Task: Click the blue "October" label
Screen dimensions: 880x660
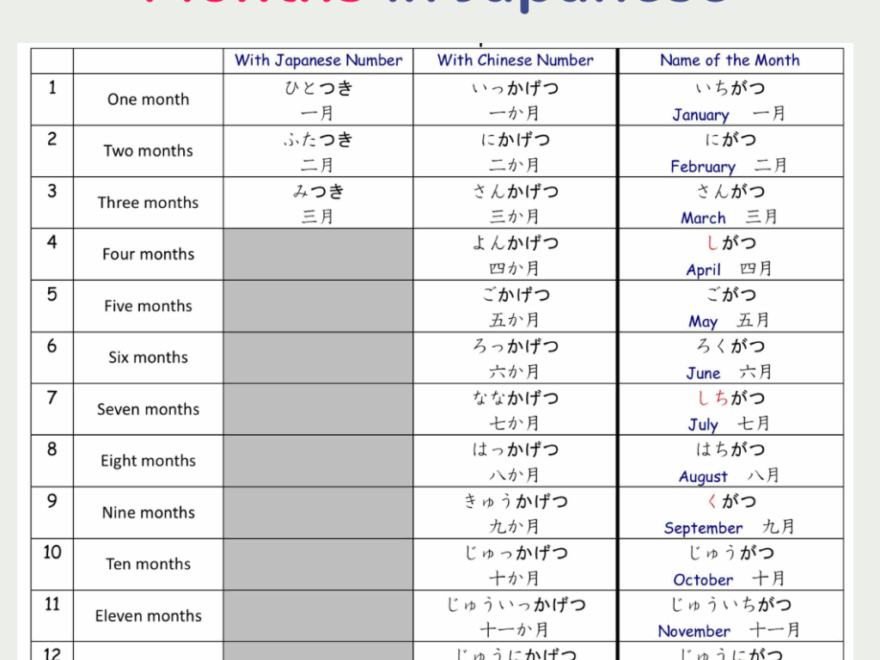Action: [703, 580]
